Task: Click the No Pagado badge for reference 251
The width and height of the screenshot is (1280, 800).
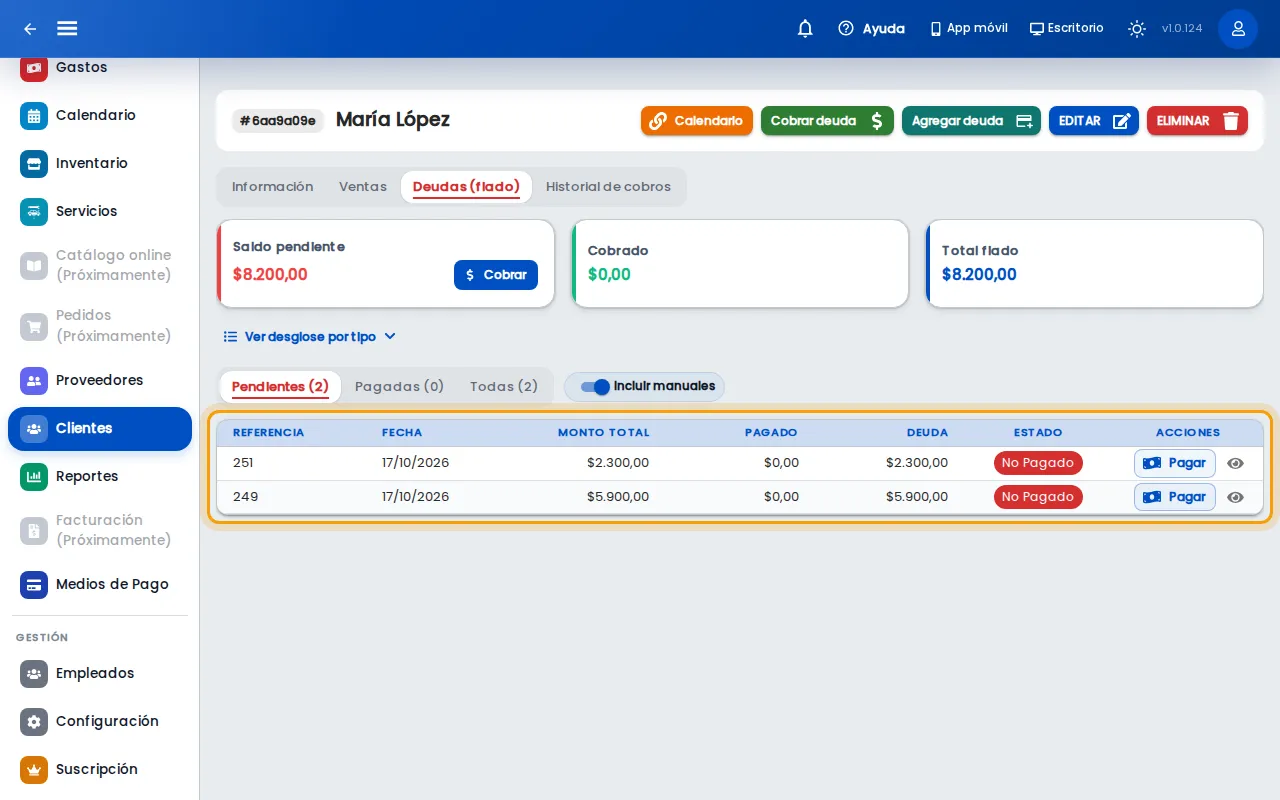Action: pos(1038,464)
